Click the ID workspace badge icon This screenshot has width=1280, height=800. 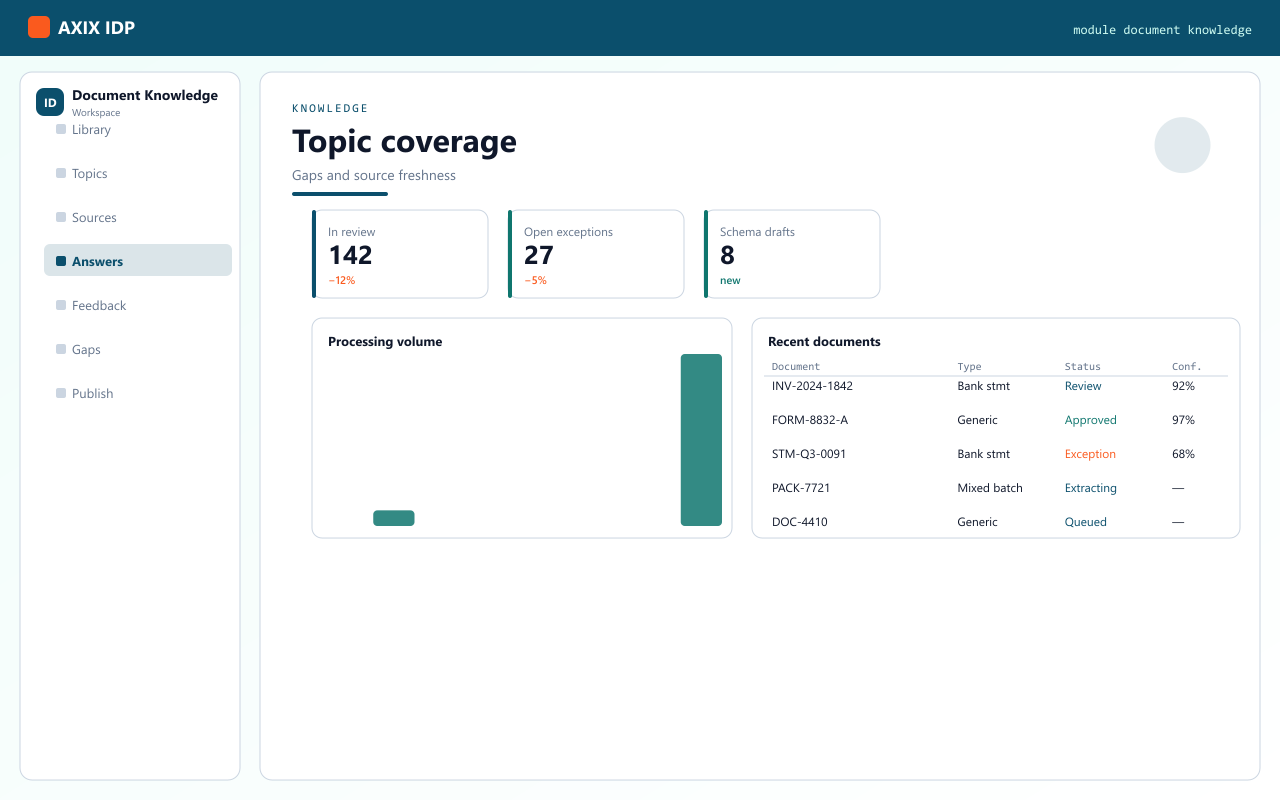(50, 102)
